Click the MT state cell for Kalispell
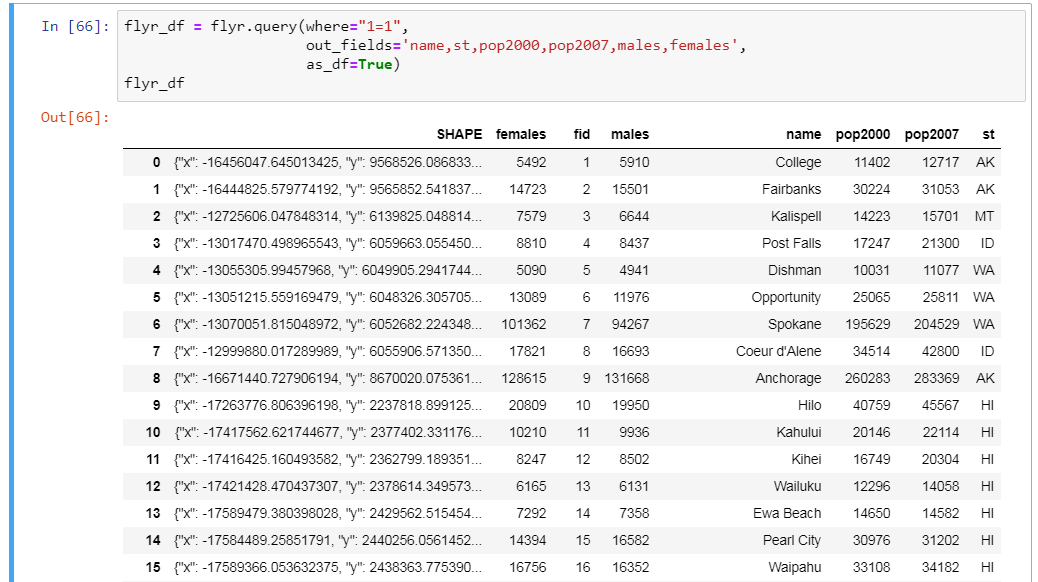This screenshot has height=582, width=1038. coord(985,216)
